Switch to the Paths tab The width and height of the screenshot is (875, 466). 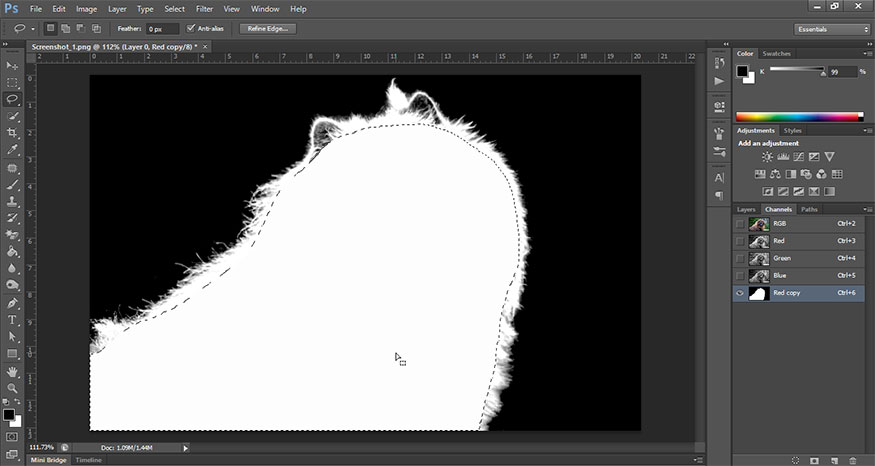coord(809,209)
